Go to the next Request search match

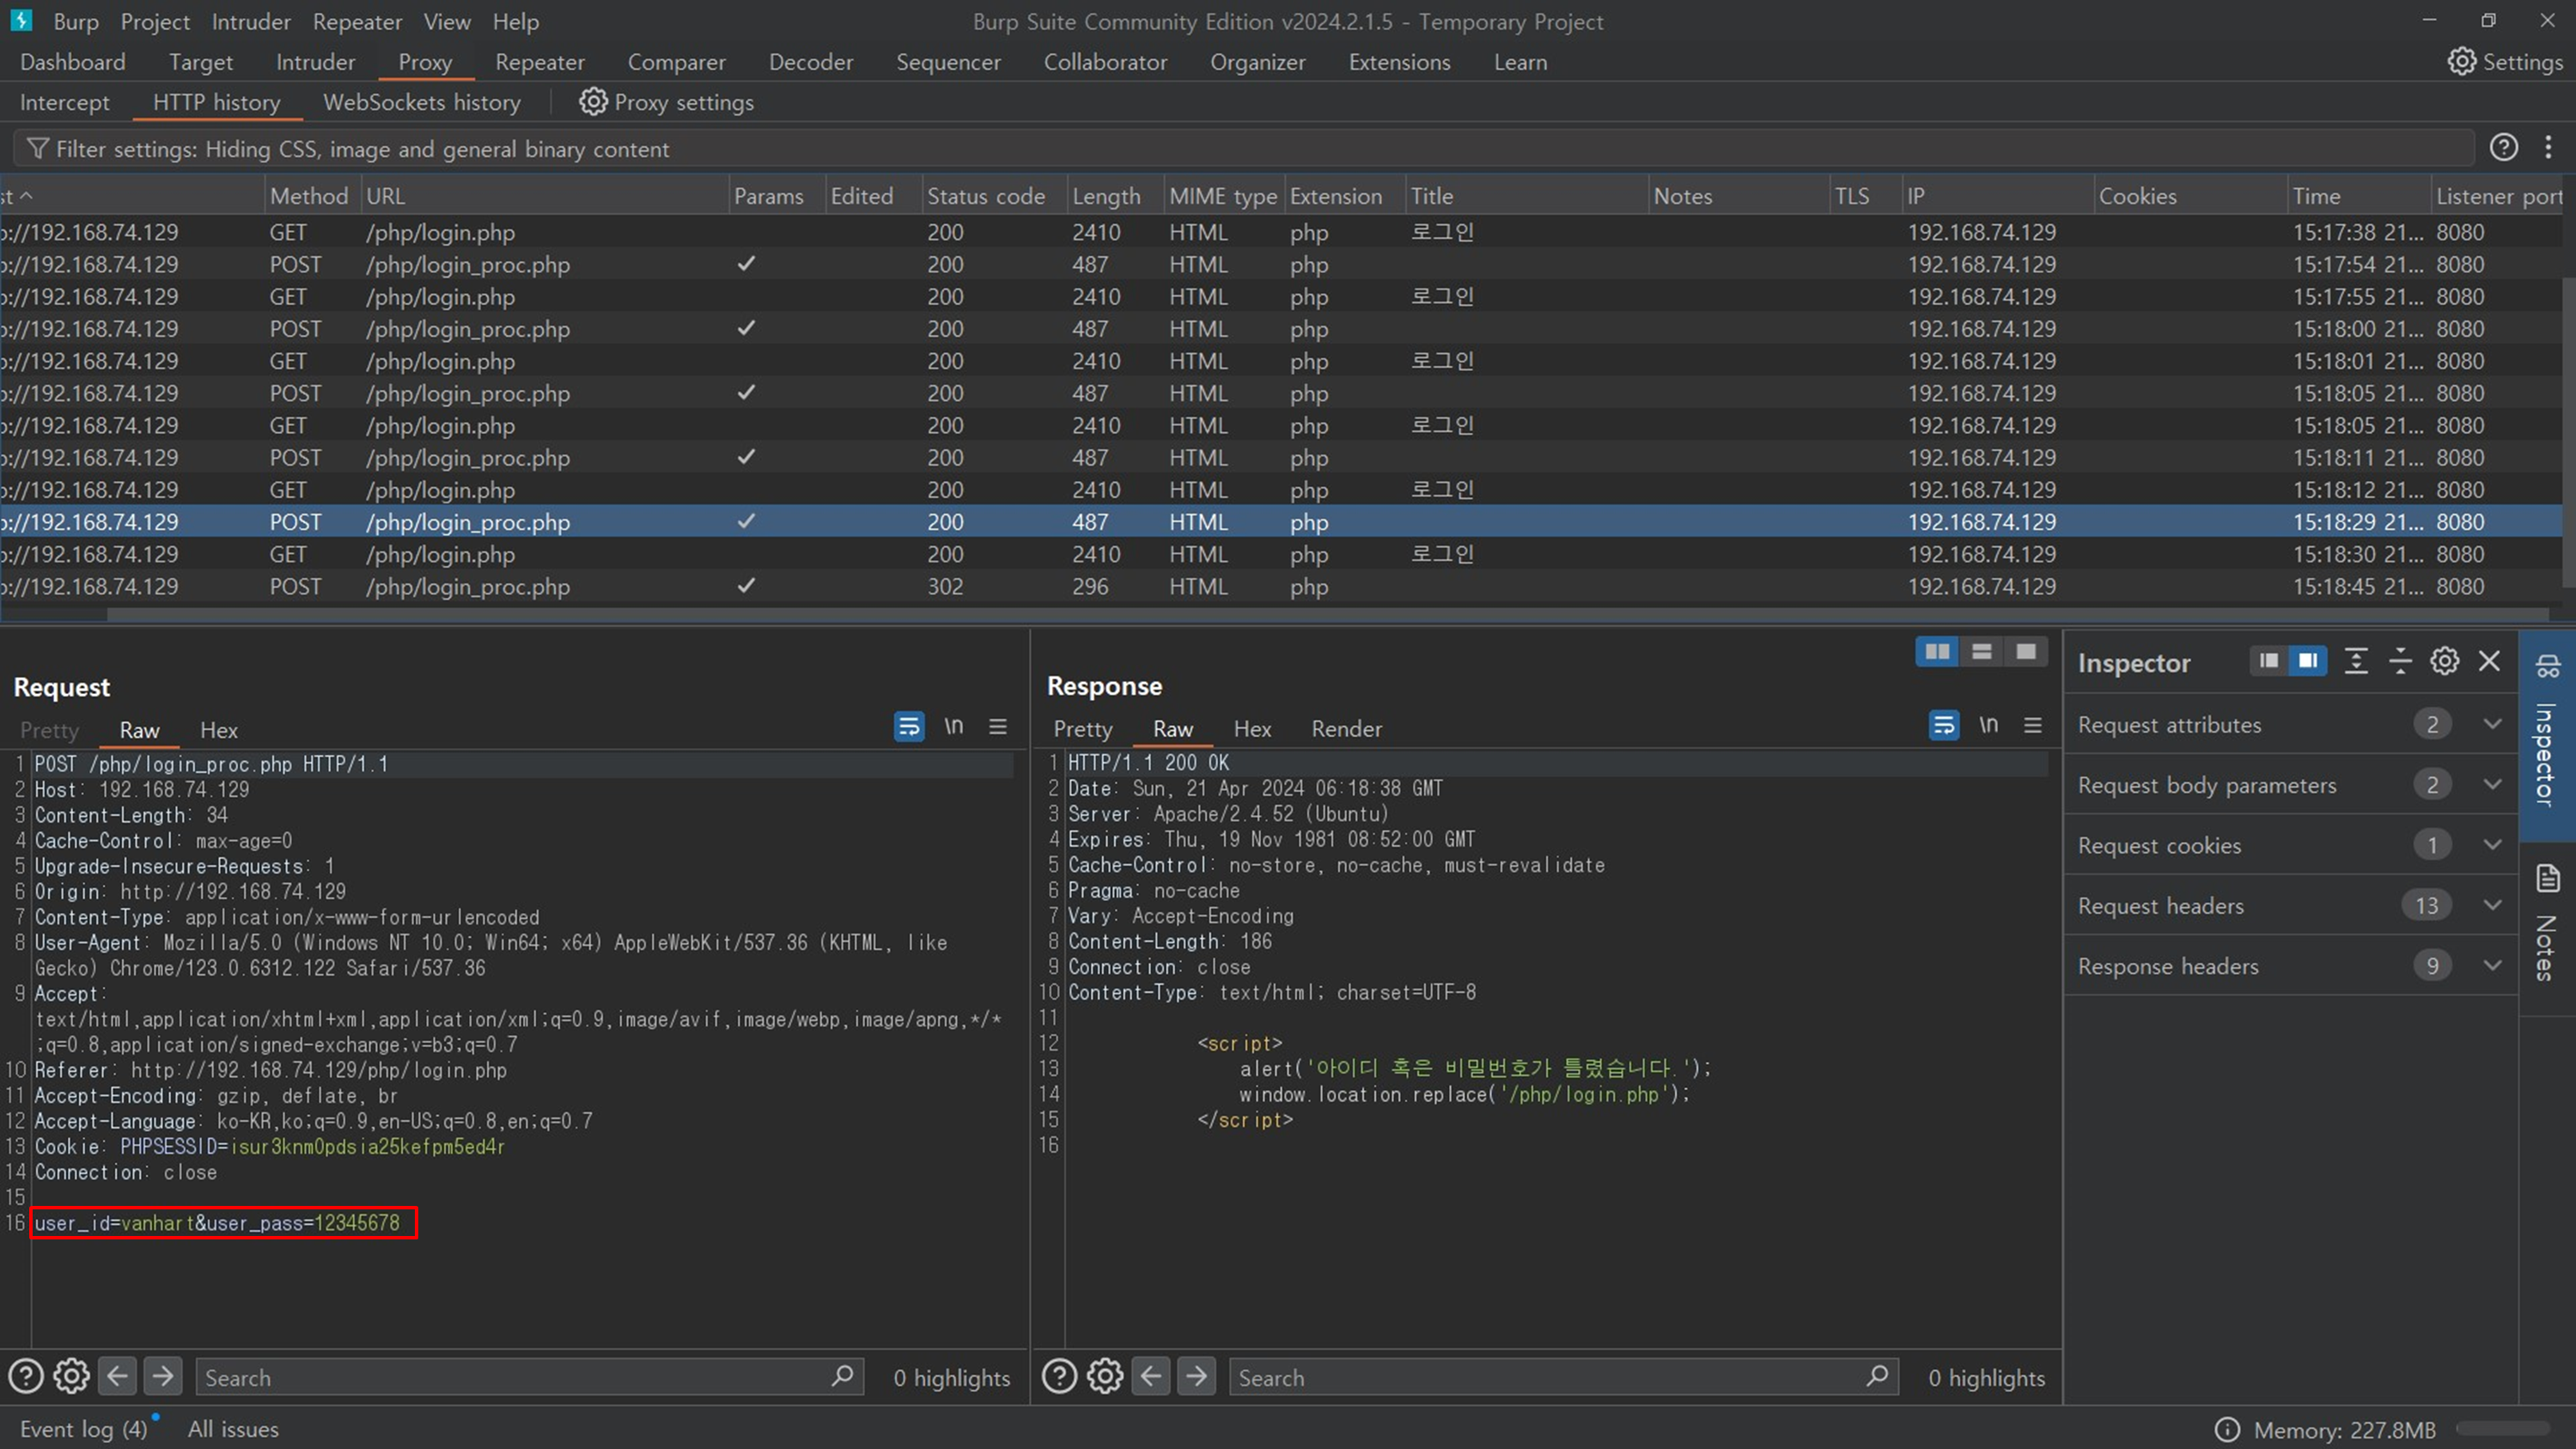163,1377
